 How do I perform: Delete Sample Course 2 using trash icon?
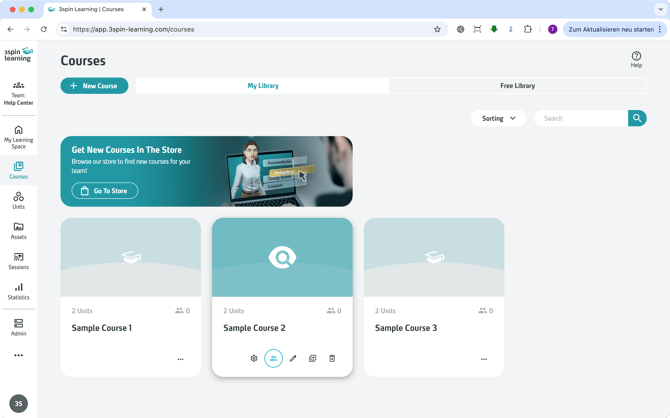click(x=332, y=358)
